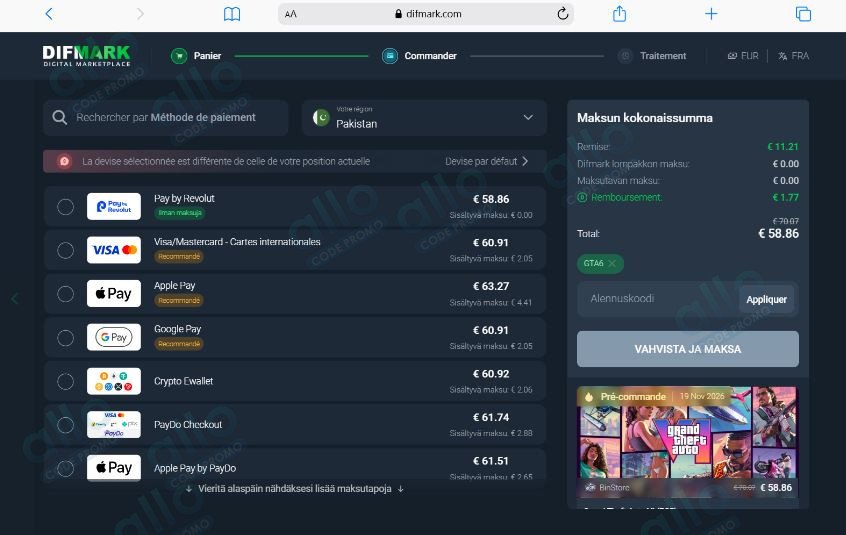Click Devise par défaut chevron link
The height and width of the screenshot is (535, 846).
click(487, 161)
